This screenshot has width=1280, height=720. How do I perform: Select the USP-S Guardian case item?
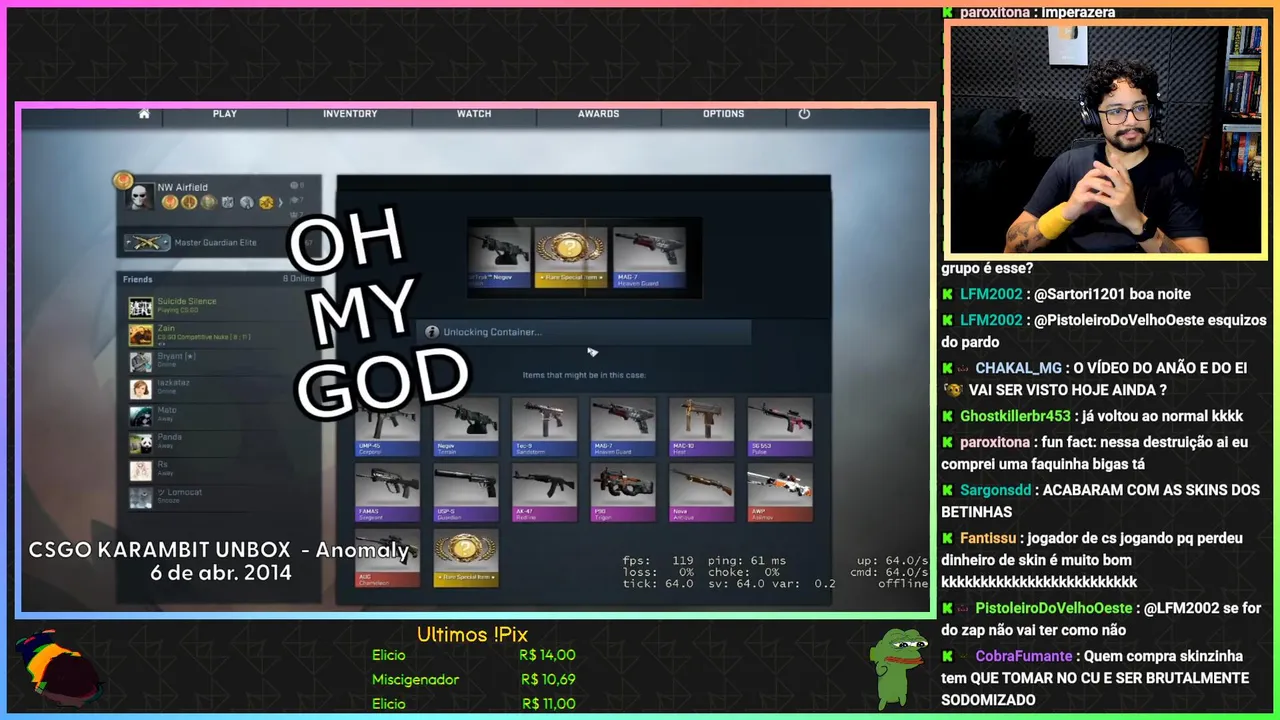coord(466,492)
